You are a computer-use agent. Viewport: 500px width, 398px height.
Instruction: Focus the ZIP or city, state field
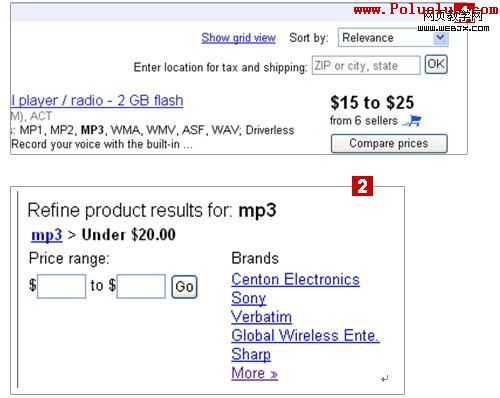tap(366, 66)
